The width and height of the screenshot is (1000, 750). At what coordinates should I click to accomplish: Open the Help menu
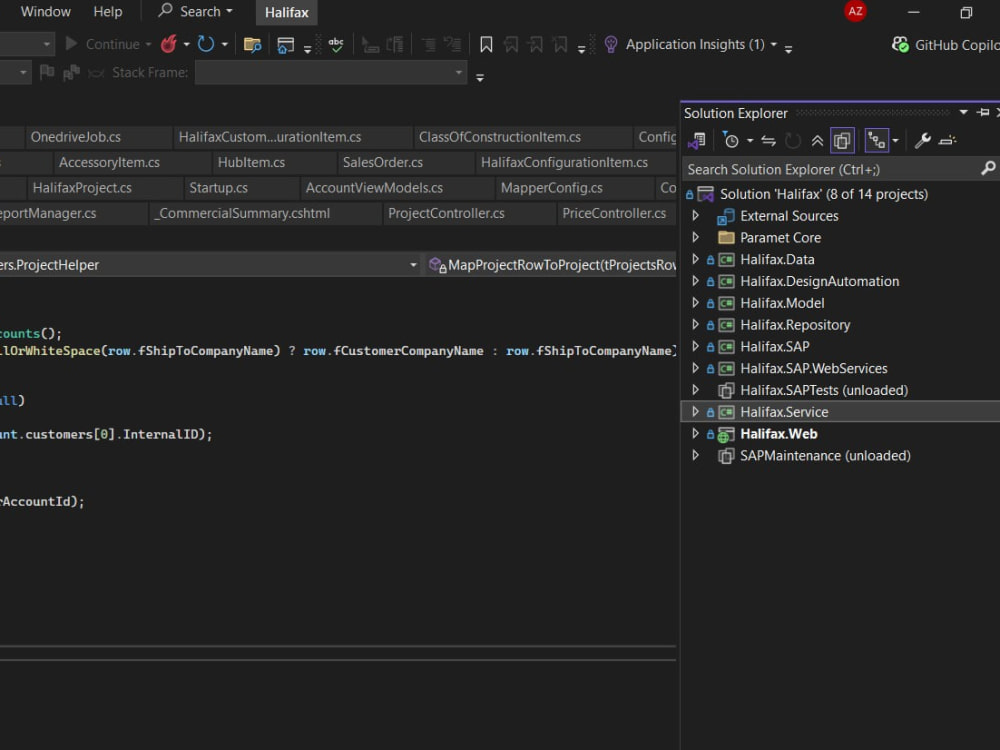(x=108, y=11)
